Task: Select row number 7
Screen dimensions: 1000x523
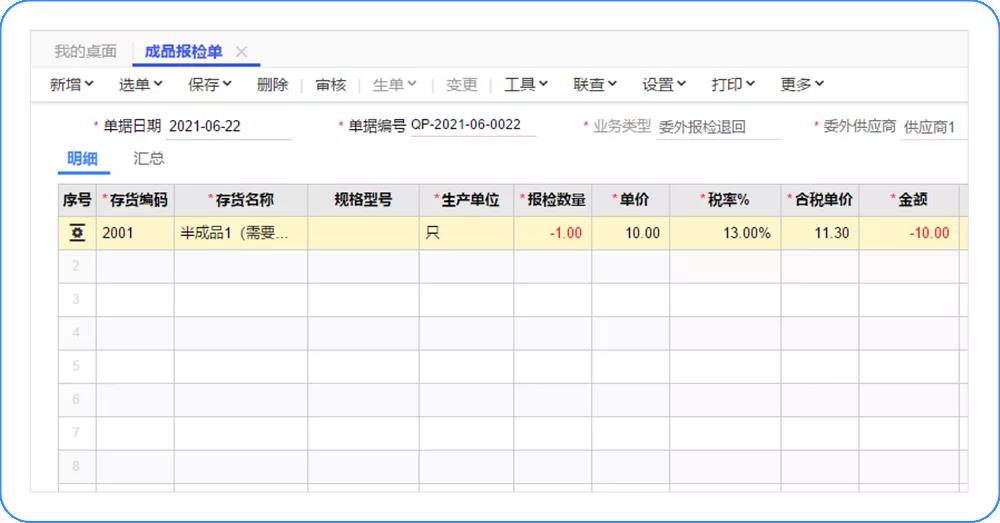Action: (77, 432)
